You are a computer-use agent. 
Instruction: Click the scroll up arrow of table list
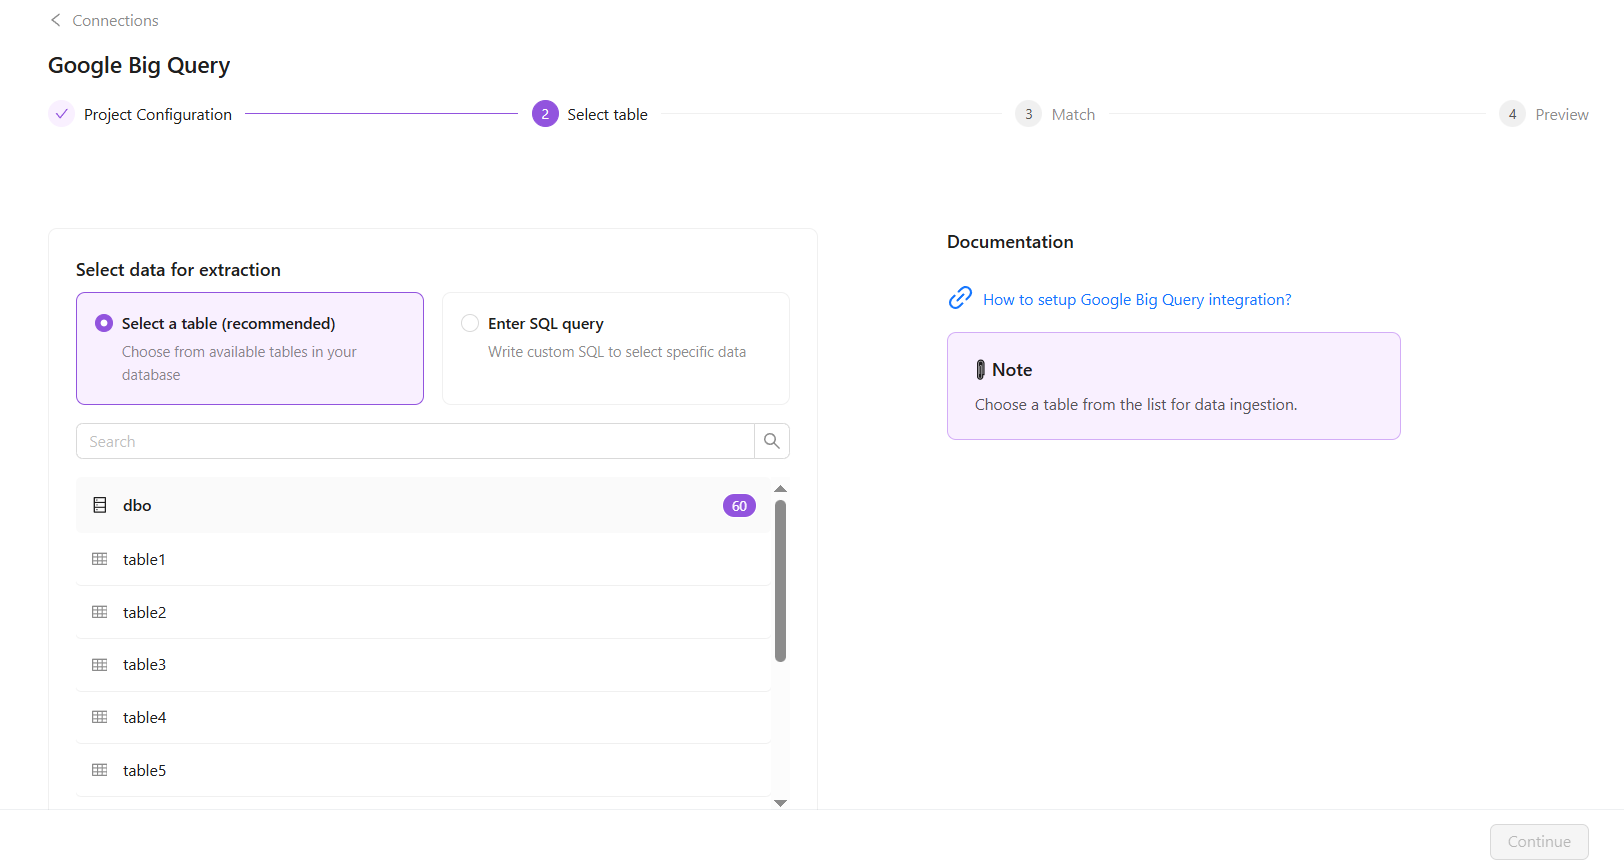pos(781,489)
